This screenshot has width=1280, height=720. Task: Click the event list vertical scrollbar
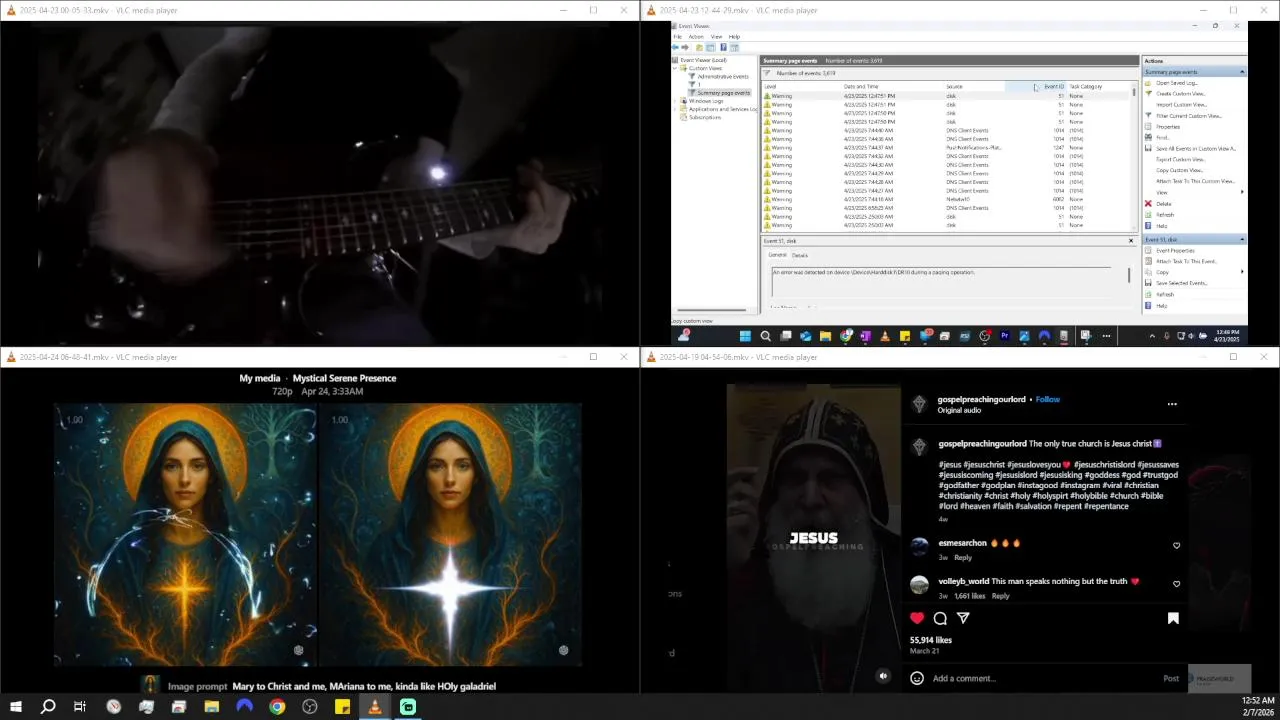click(x=1135, y=157)
